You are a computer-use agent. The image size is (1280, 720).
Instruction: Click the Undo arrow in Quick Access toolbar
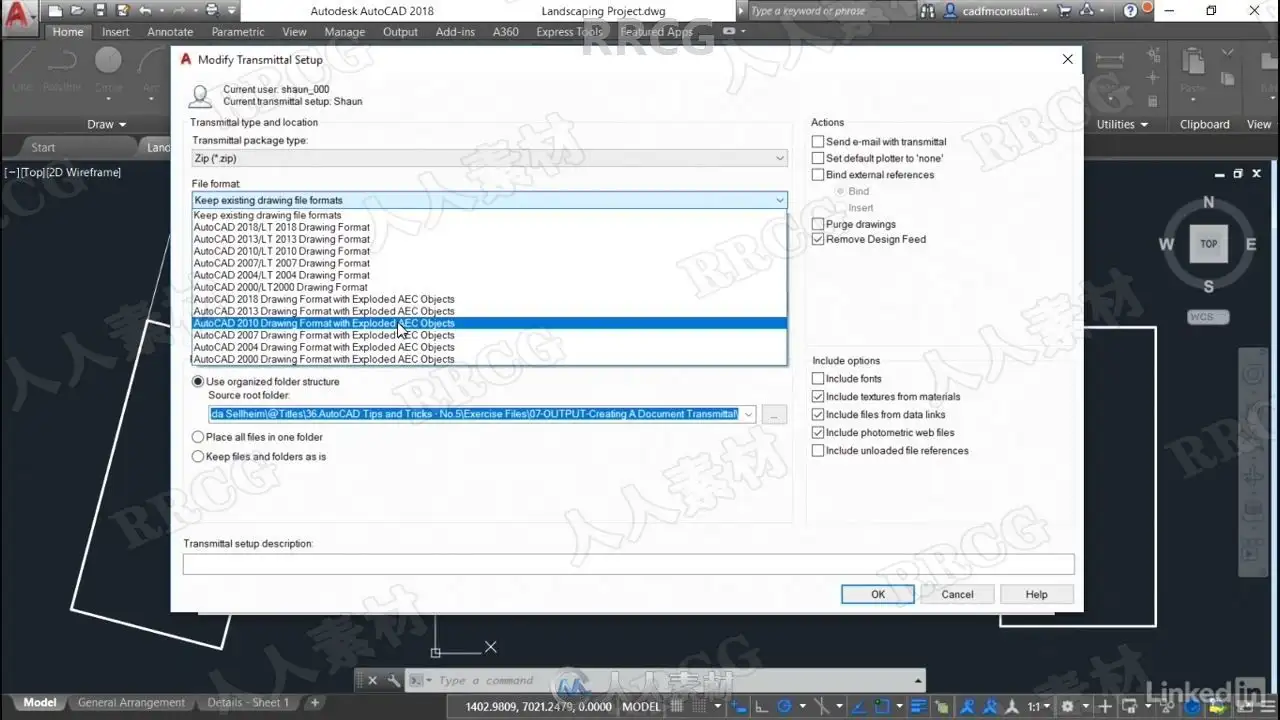click(145, 11)
